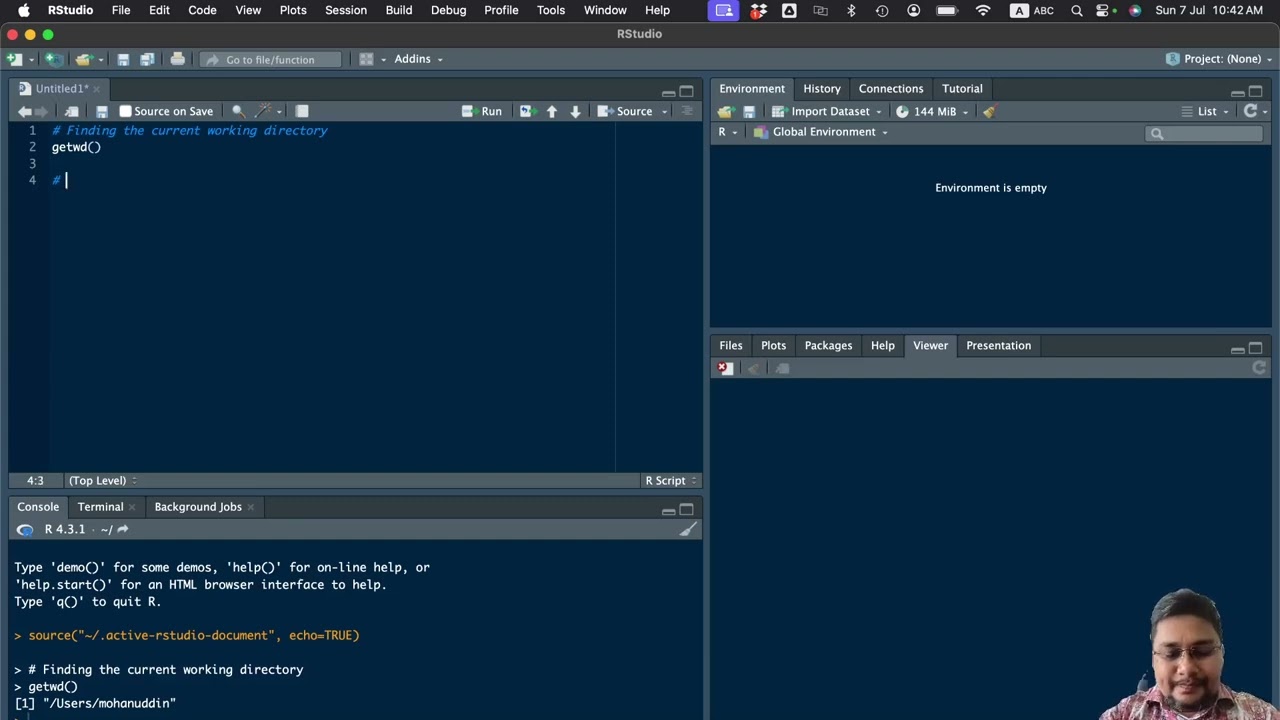This screenshot has width=1280, height=720.
Task: Click the Open existing file folder icon
Action: (x=83, y=59)
